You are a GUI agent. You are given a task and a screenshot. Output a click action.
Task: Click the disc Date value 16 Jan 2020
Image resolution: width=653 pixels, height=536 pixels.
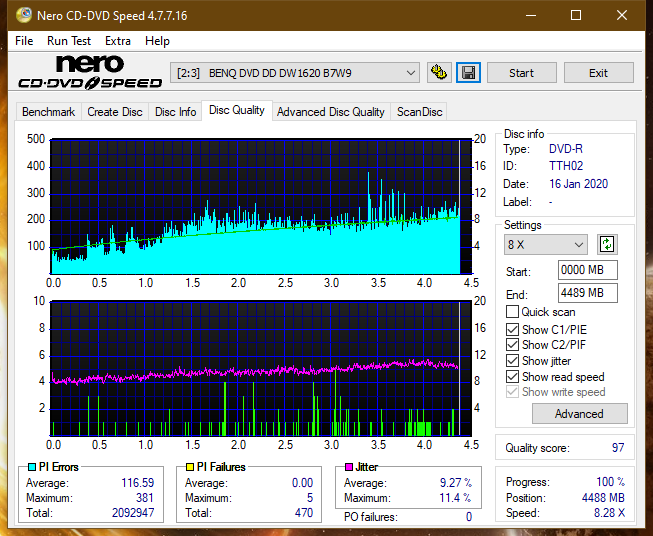(x=578, y=184)
